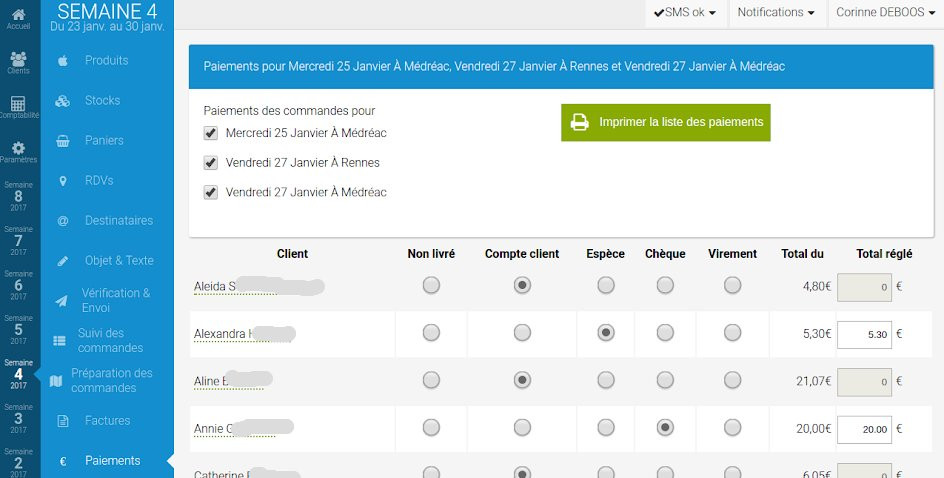Uncheck Vendredi 27 Janvier À Rennes
The height and width of the screenshot is (478, 944).
[210, 163]
